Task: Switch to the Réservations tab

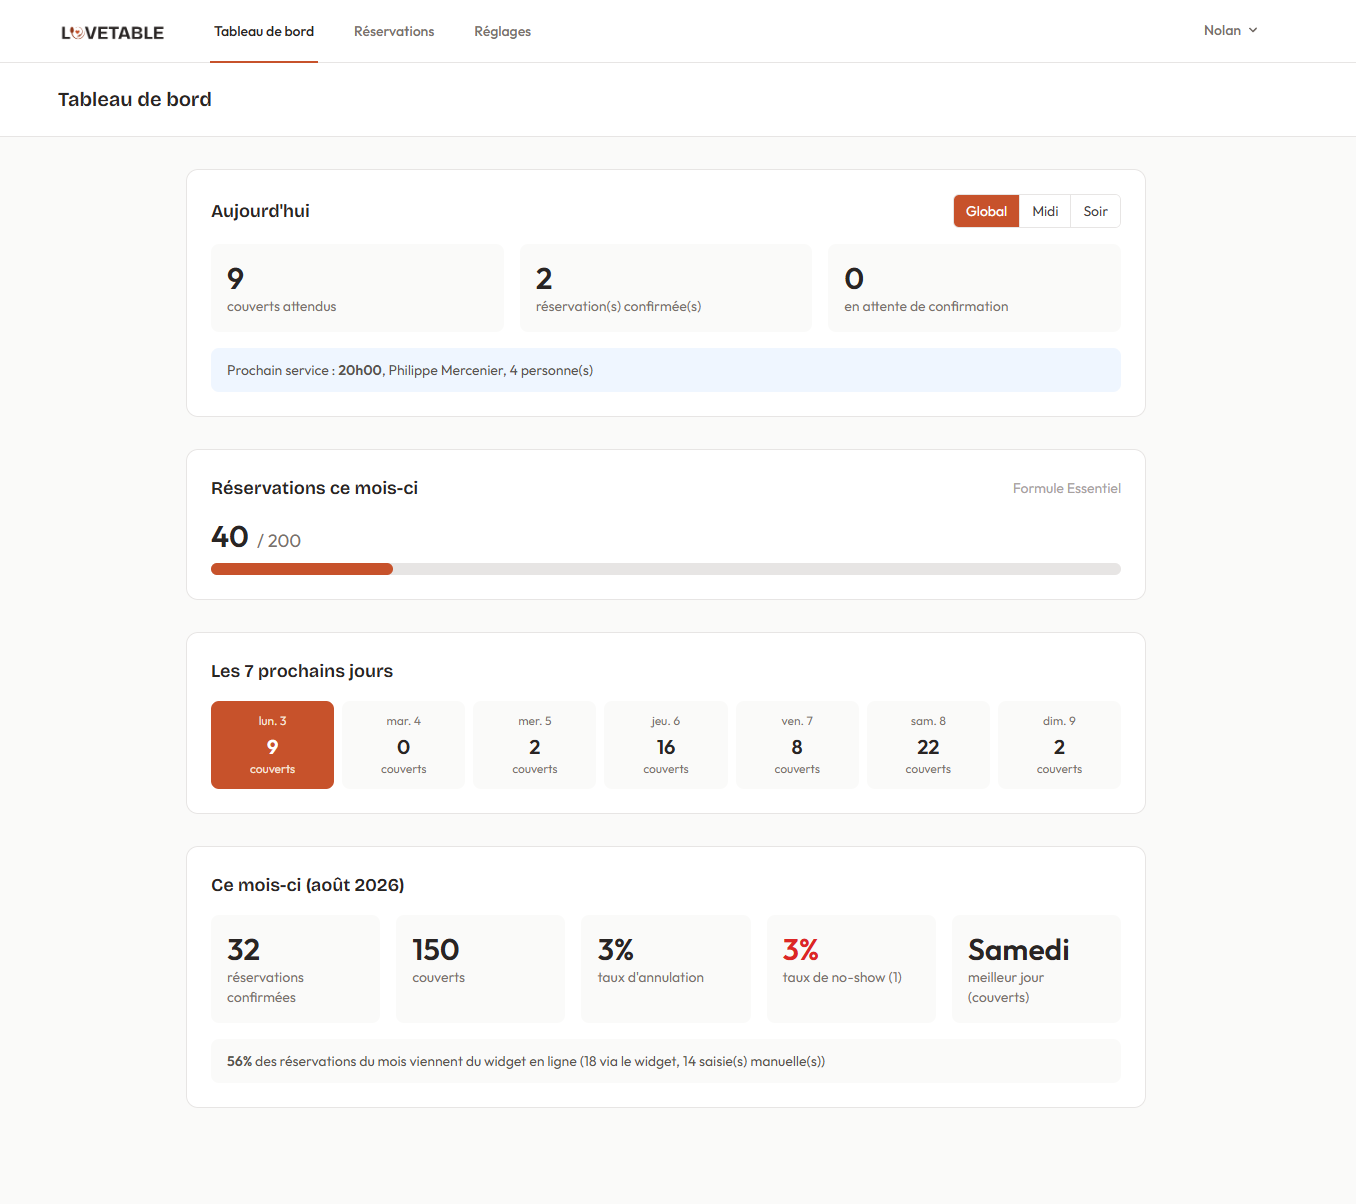Action: coord(394,31)
